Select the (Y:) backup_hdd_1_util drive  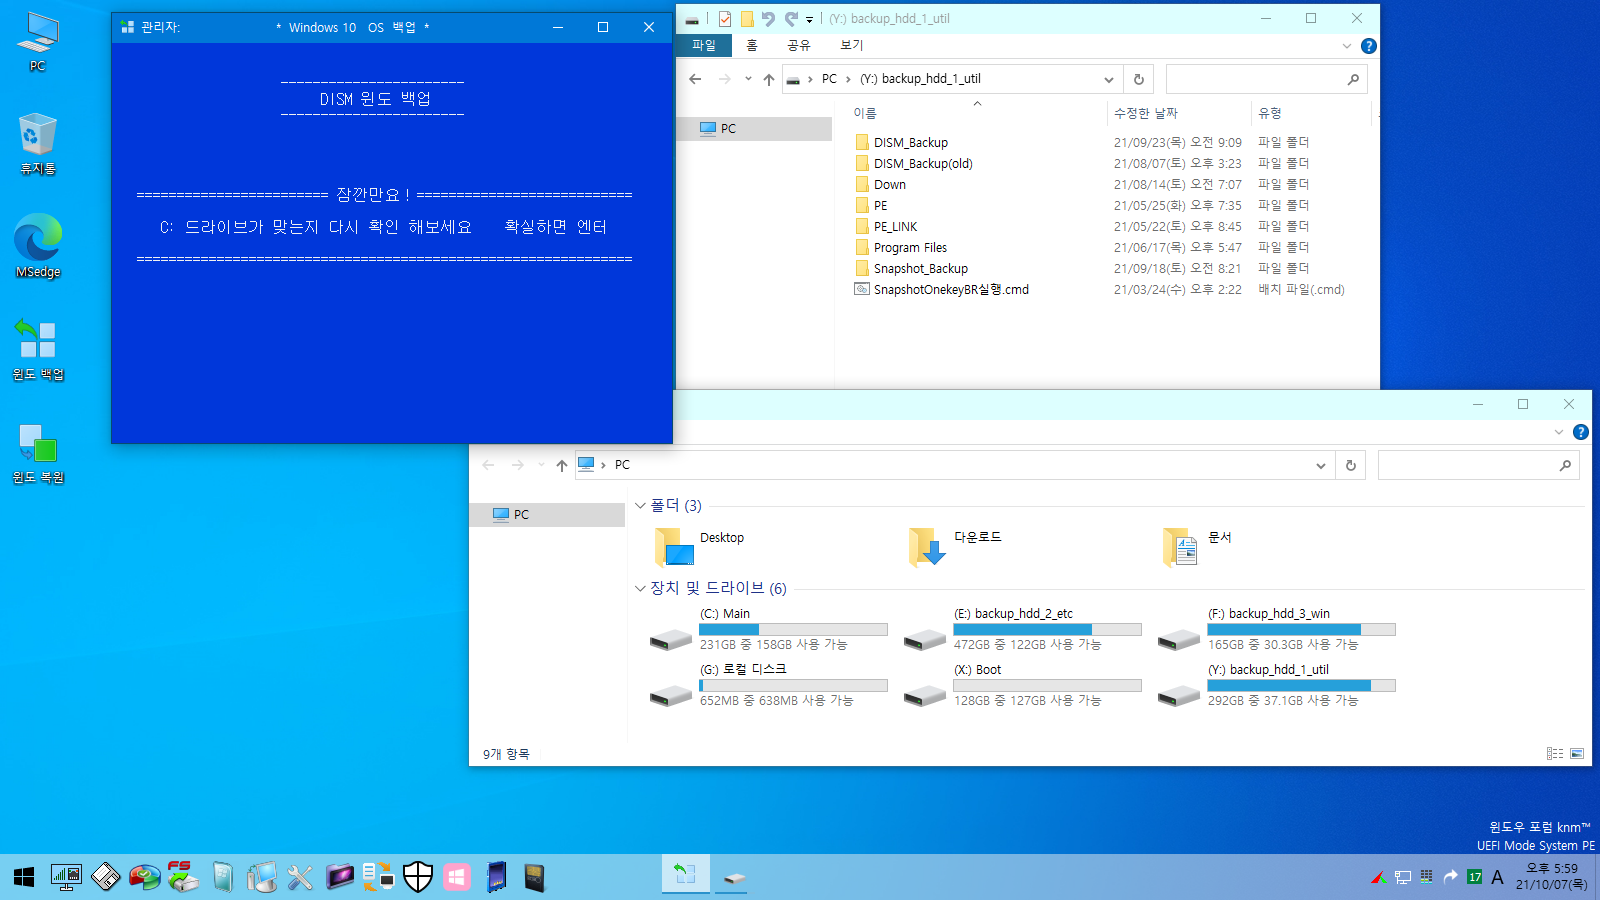coord(1276,685)
